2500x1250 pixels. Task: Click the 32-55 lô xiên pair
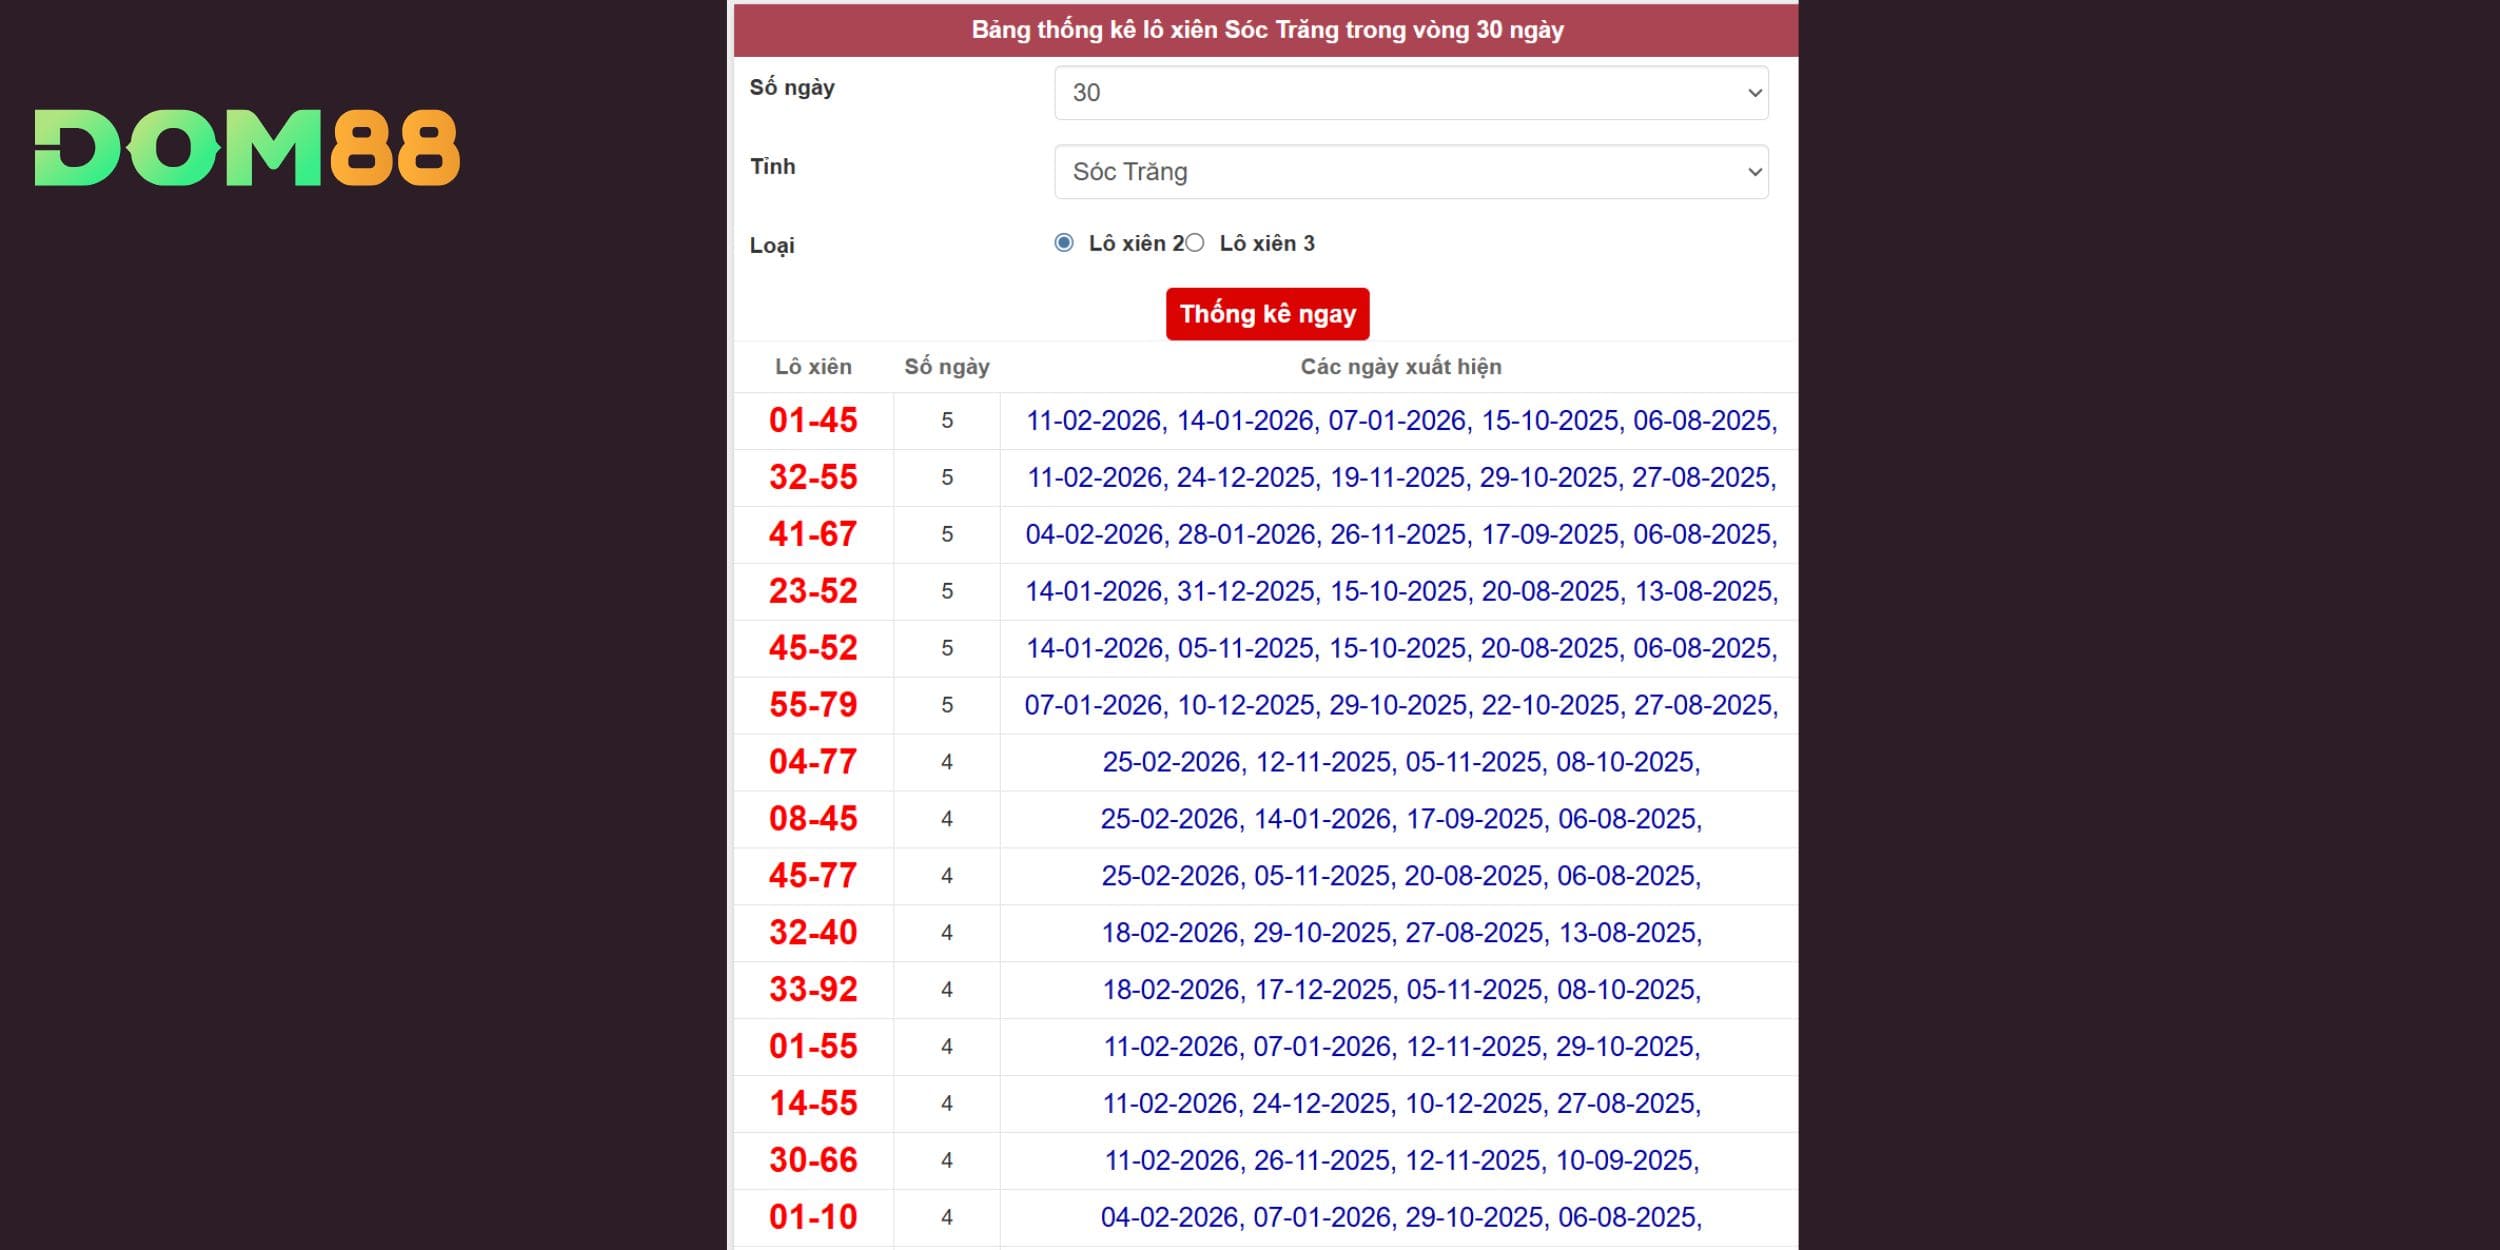click(x=813, y=477)
